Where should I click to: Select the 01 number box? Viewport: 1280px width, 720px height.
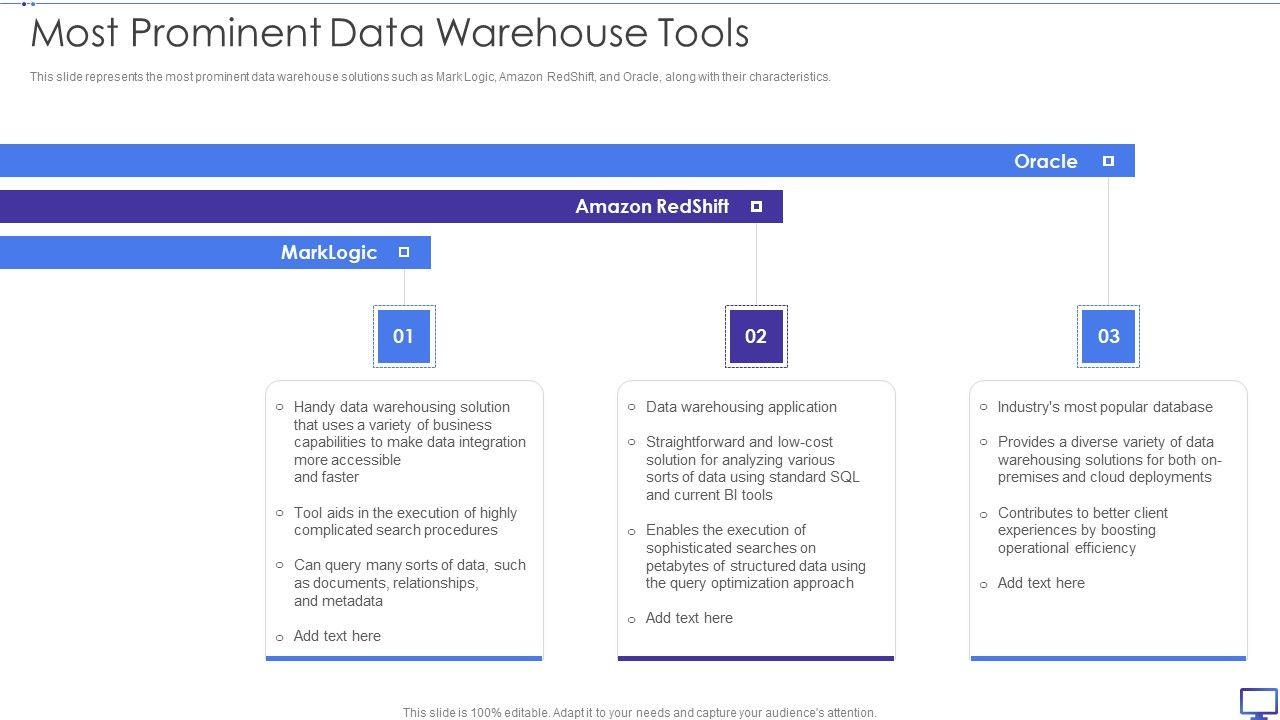coord(404,336)
